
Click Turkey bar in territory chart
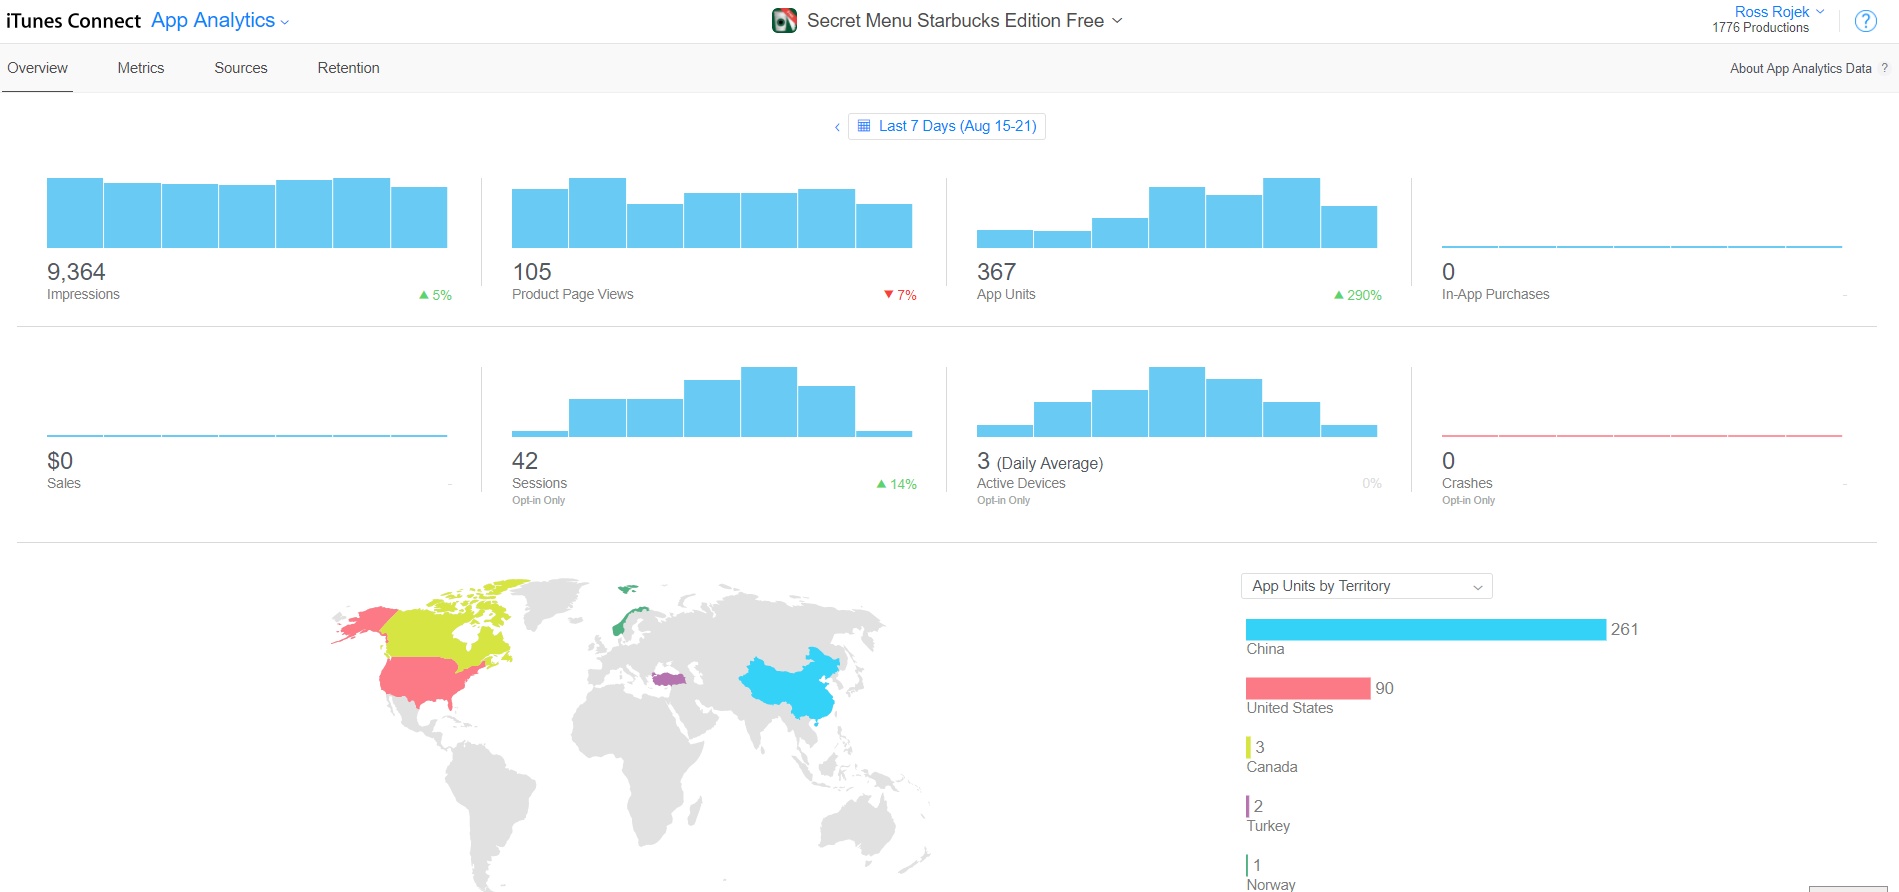coord(1247,806)
